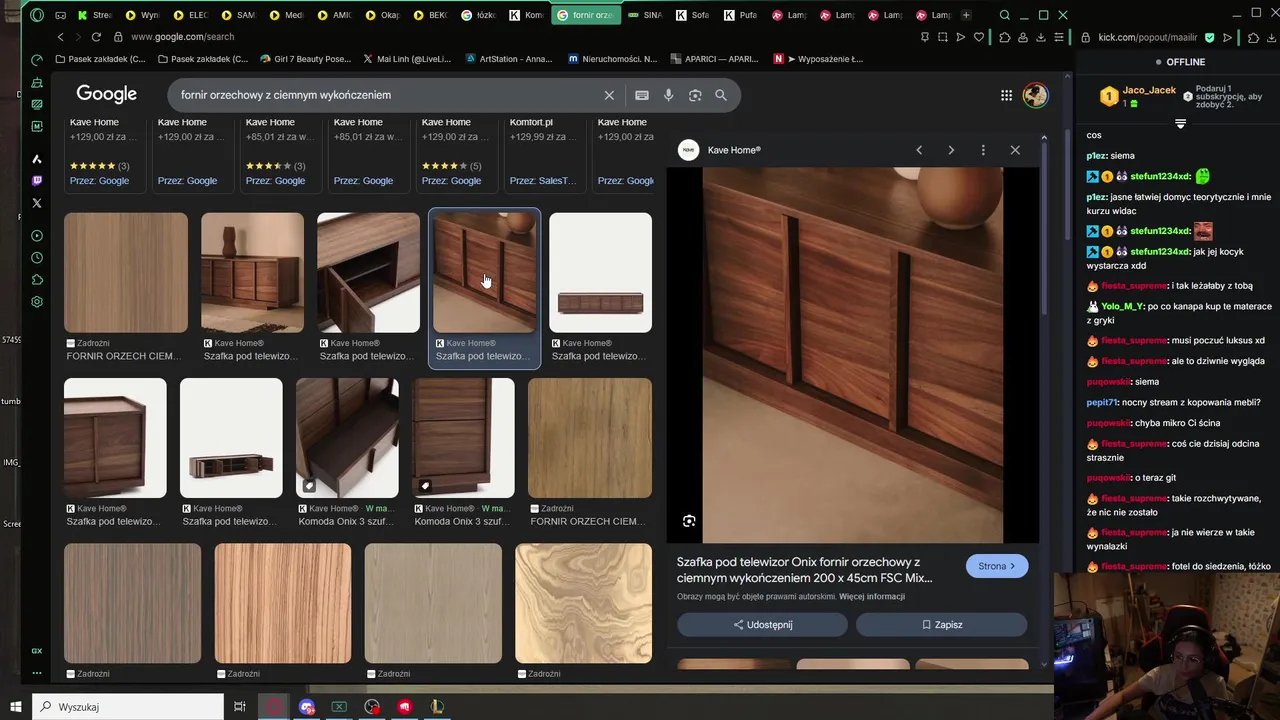
Task: Open Twitch in Opera GX sidebar
Action: click(x=37, y=181)
